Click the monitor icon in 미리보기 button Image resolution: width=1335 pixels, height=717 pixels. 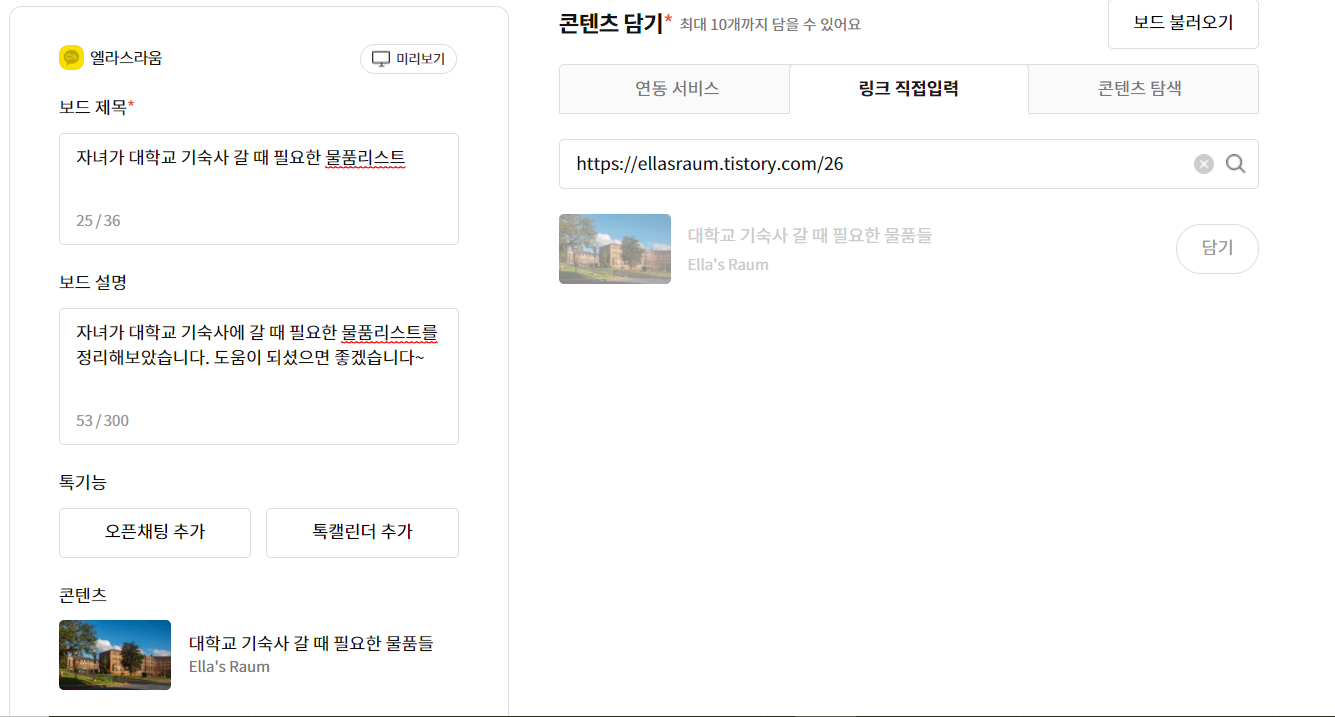click(x=381, y=59)
